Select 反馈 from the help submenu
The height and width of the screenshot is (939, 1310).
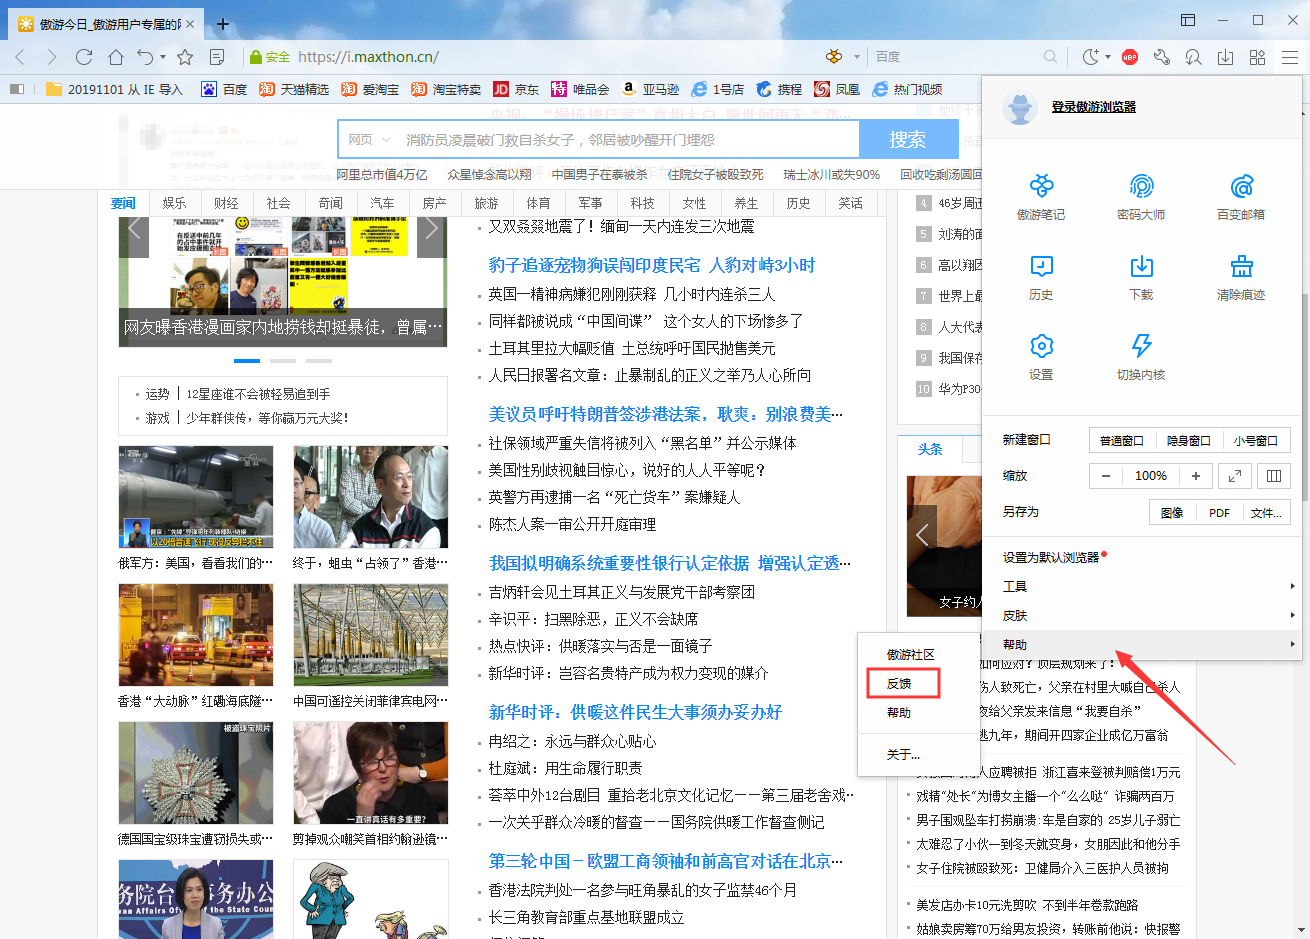[902, 683]
